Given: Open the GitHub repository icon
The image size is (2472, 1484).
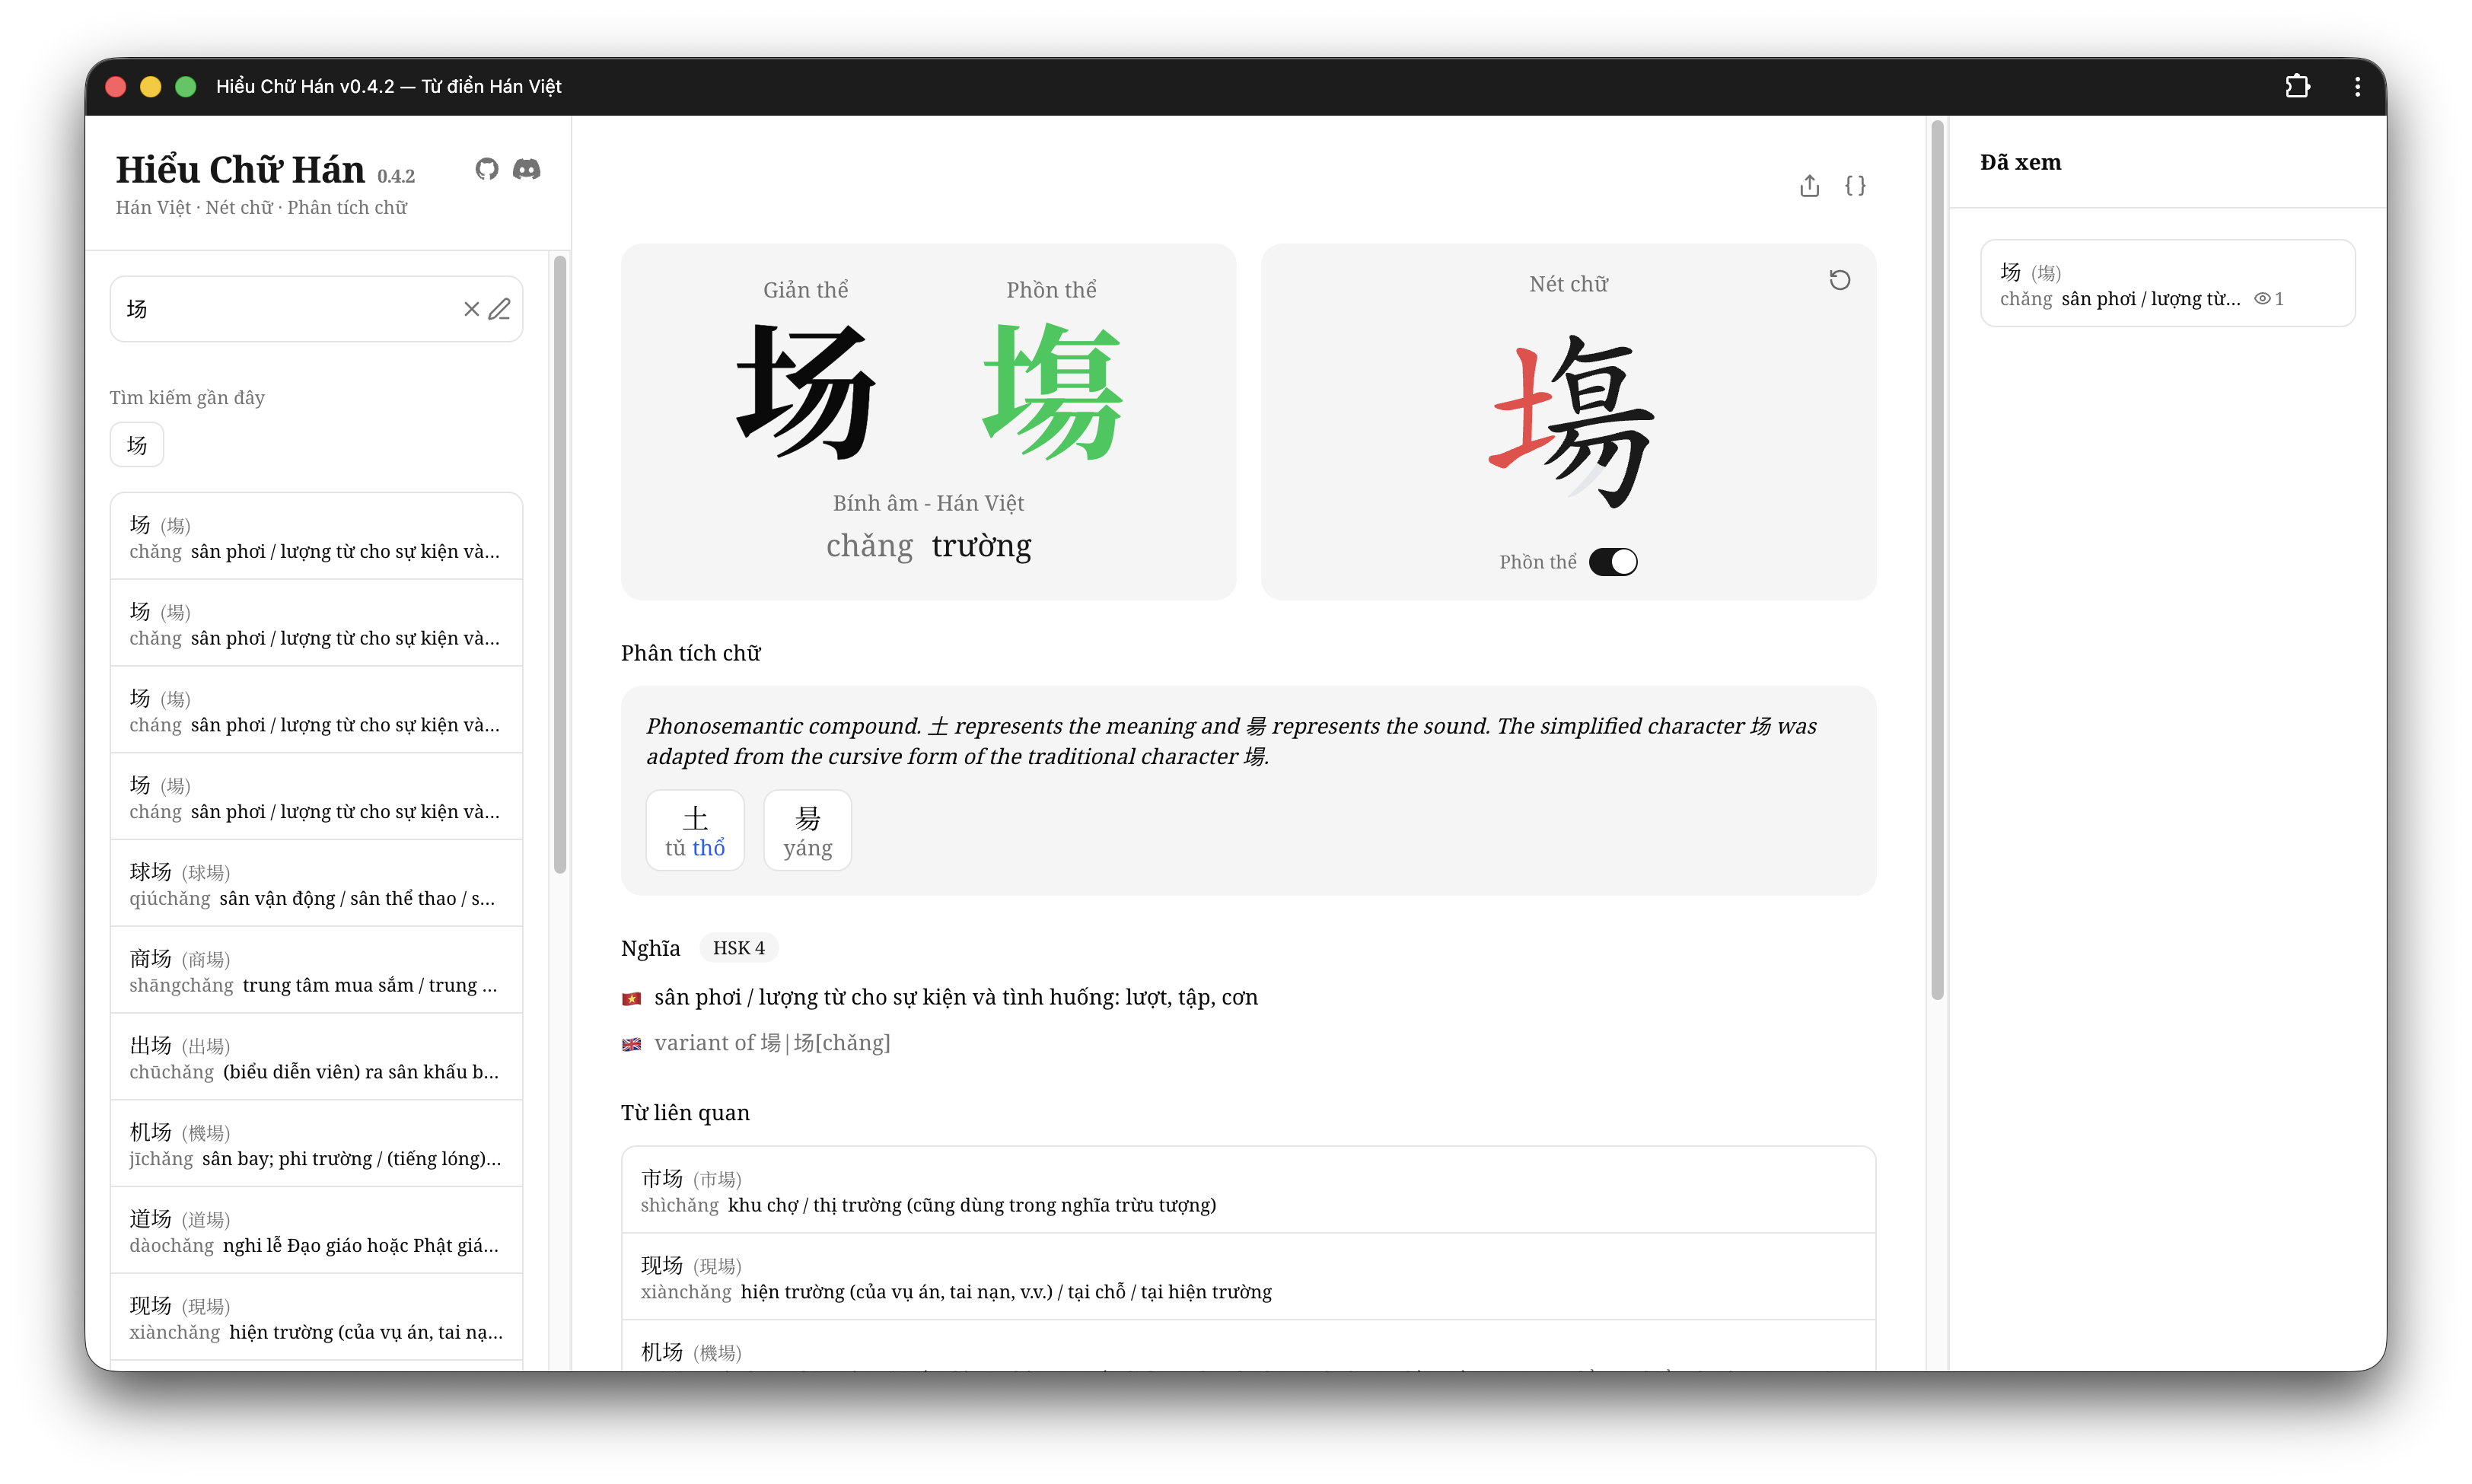Looking at the screenshot, I should tap(487, 169).
